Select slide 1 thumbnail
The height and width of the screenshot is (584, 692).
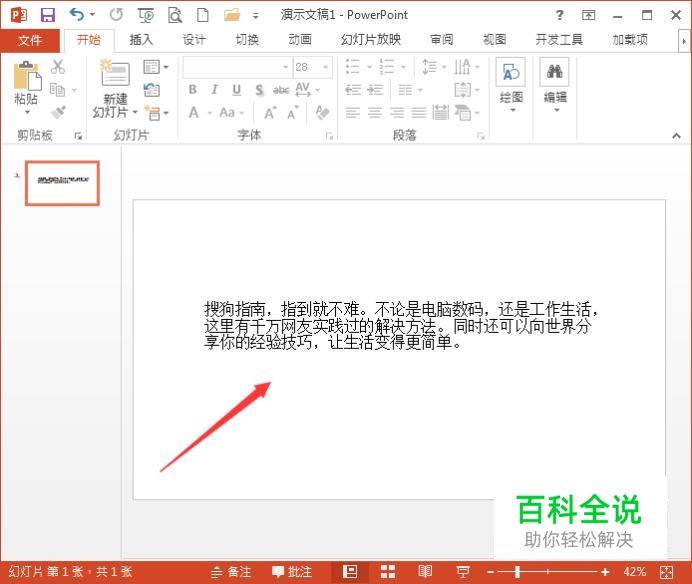click(63, 183)
